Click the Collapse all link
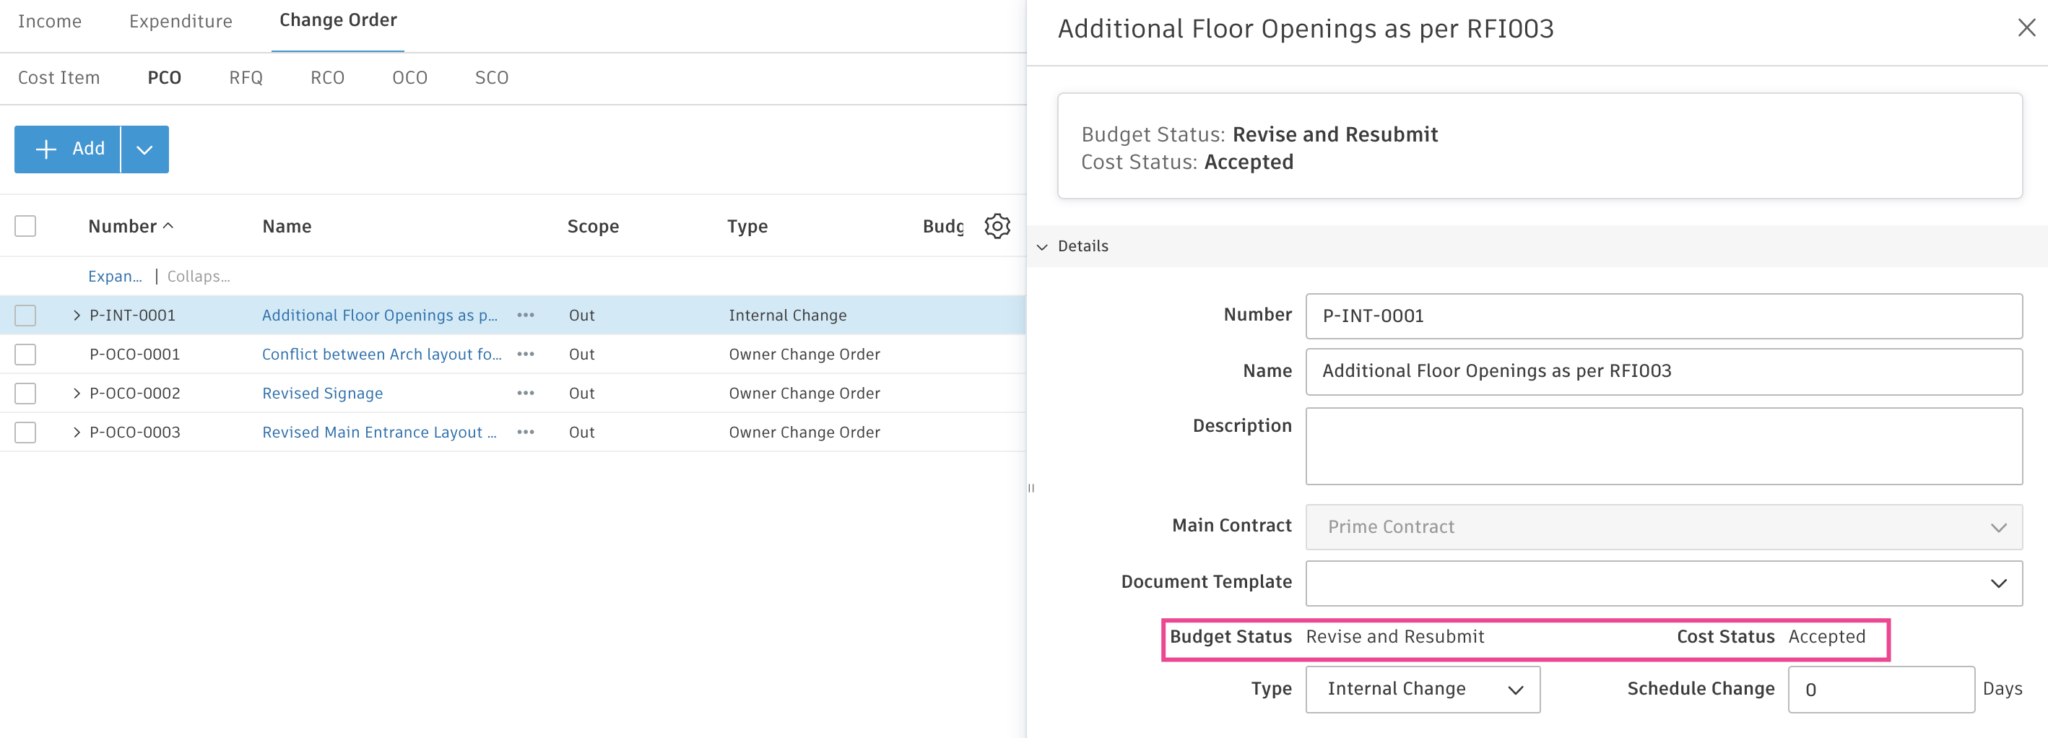 pos(198,276)
